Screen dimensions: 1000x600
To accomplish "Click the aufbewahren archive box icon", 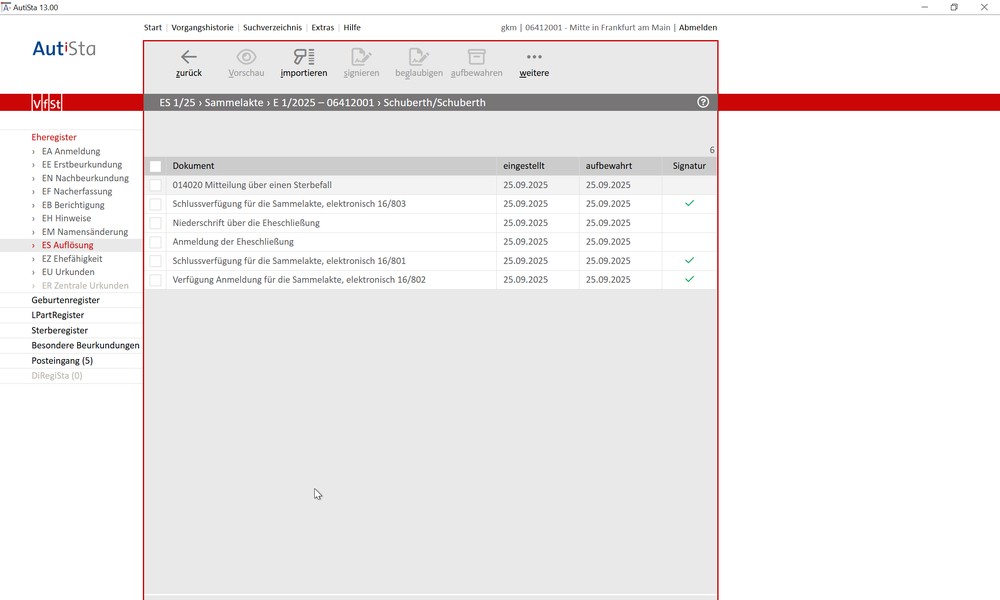I will (x=476, y=57).
